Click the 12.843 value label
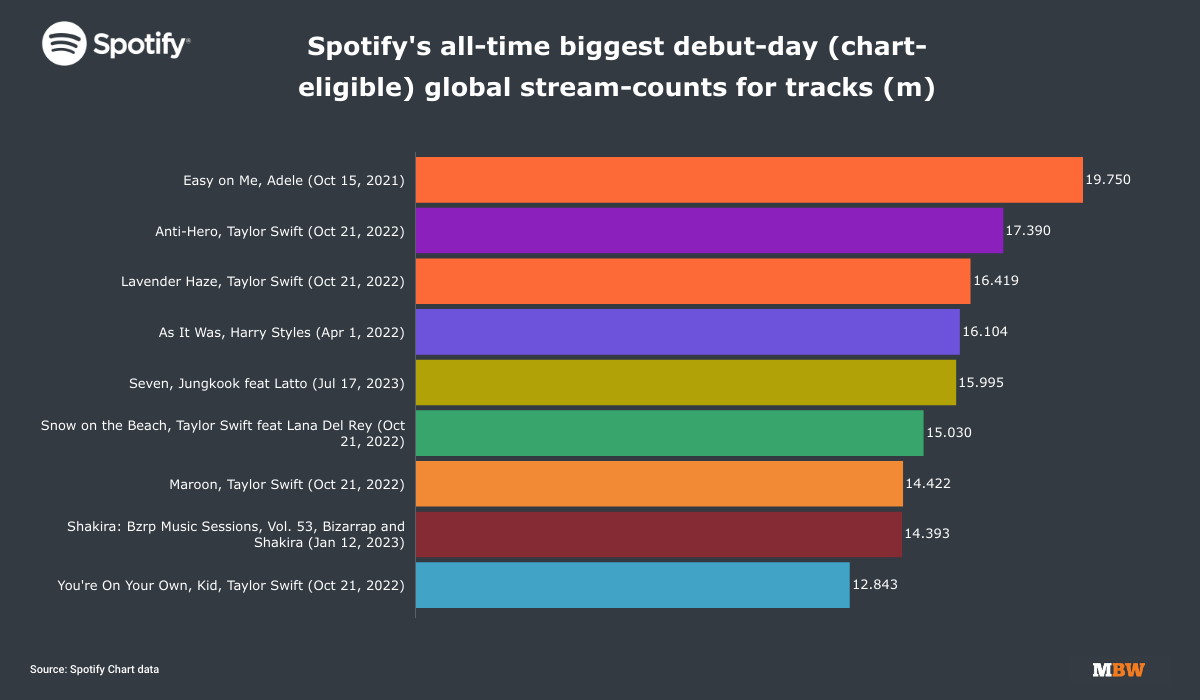 [875, 585]
